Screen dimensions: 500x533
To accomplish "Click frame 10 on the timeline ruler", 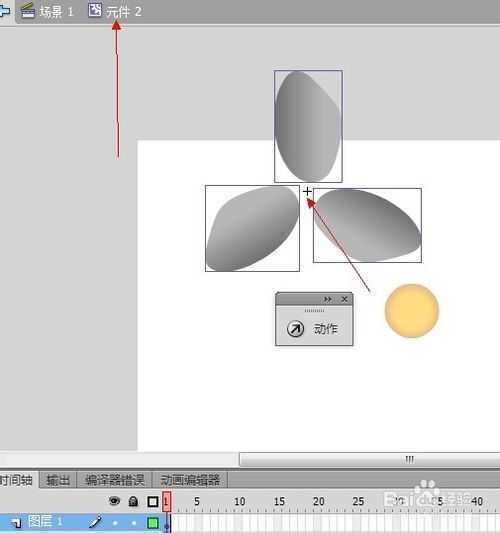I will click(240, 501).
